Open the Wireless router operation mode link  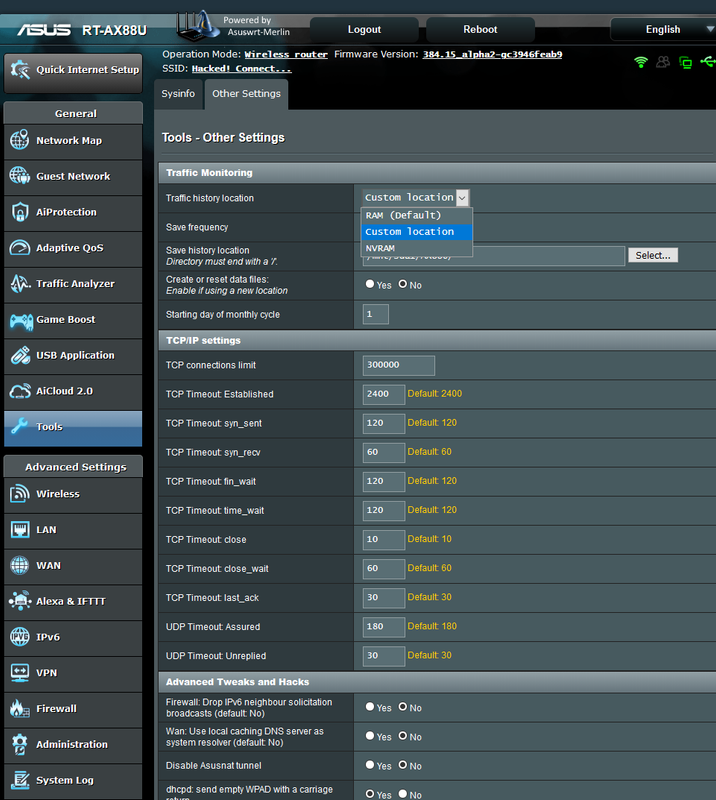(x=286, y=55)
